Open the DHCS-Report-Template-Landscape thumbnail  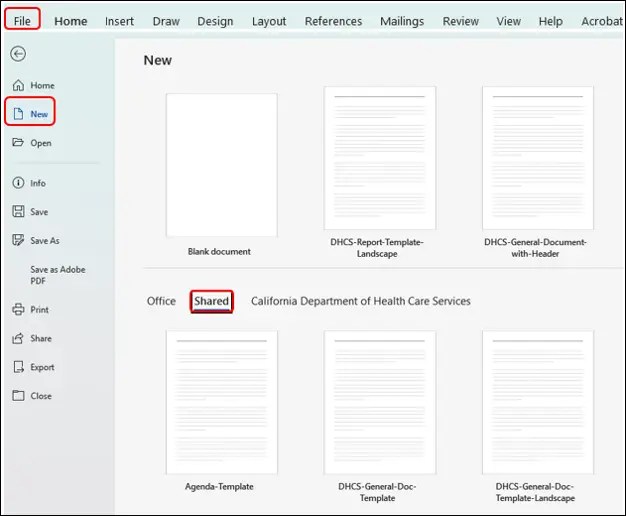click(x=380, y=158)
